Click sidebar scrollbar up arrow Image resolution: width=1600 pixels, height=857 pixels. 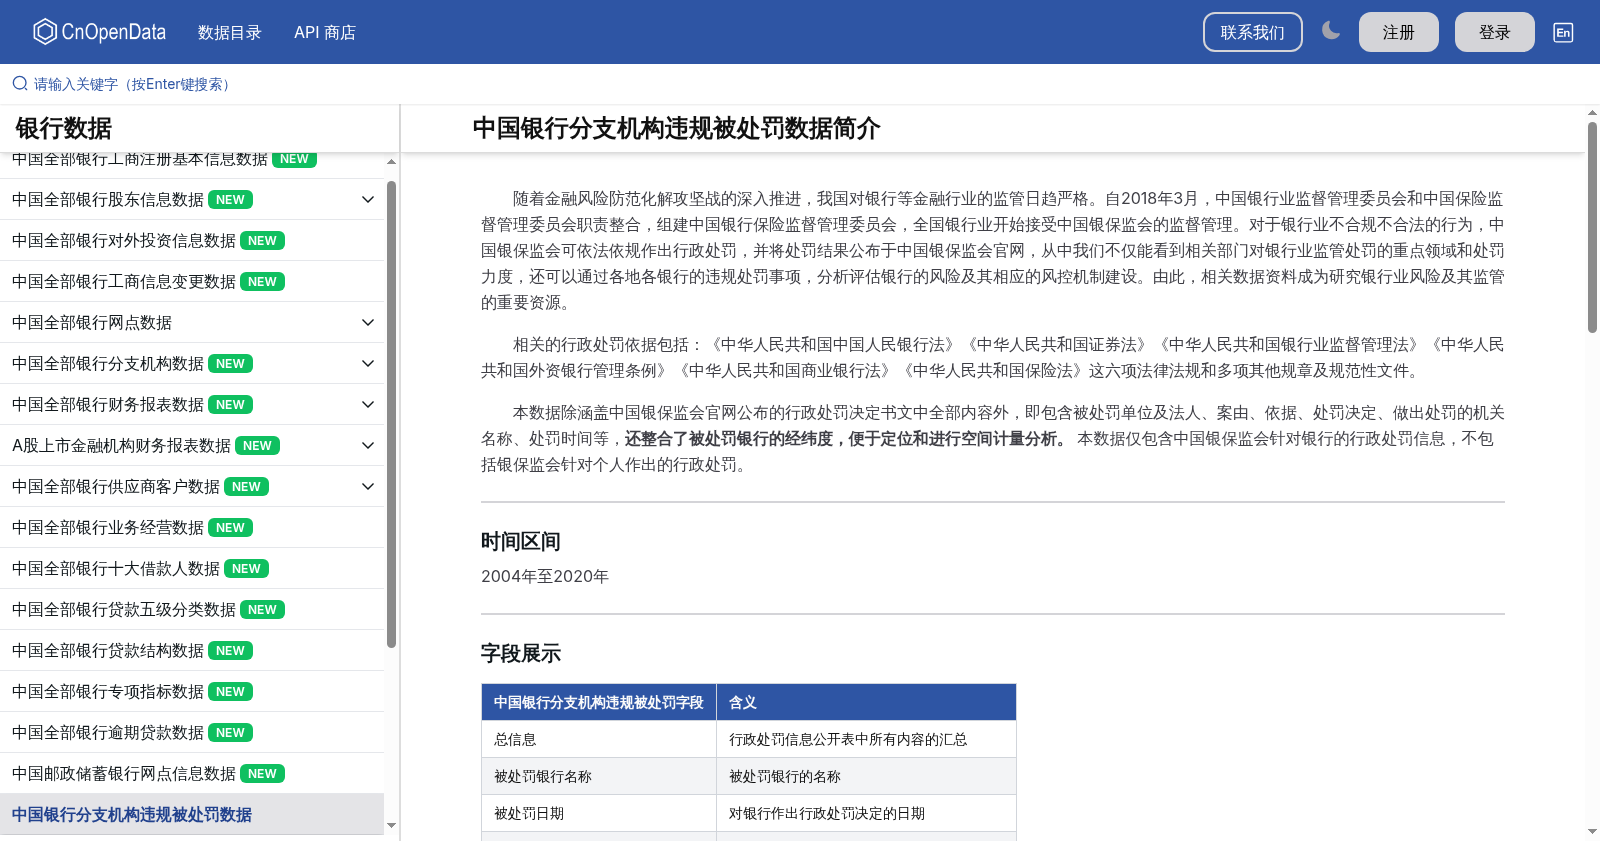391,161
